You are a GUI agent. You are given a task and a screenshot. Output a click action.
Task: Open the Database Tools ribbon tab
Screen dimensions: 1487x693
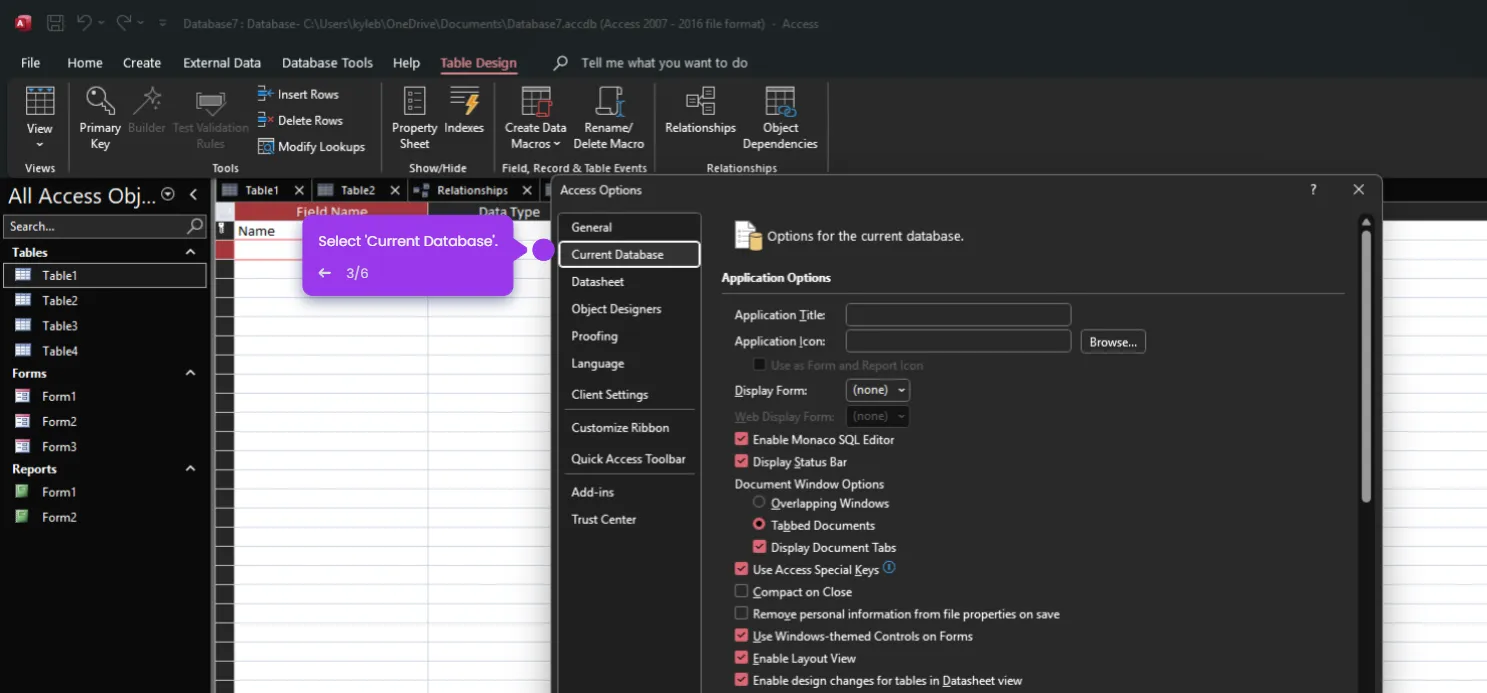(x=327, y=62)
